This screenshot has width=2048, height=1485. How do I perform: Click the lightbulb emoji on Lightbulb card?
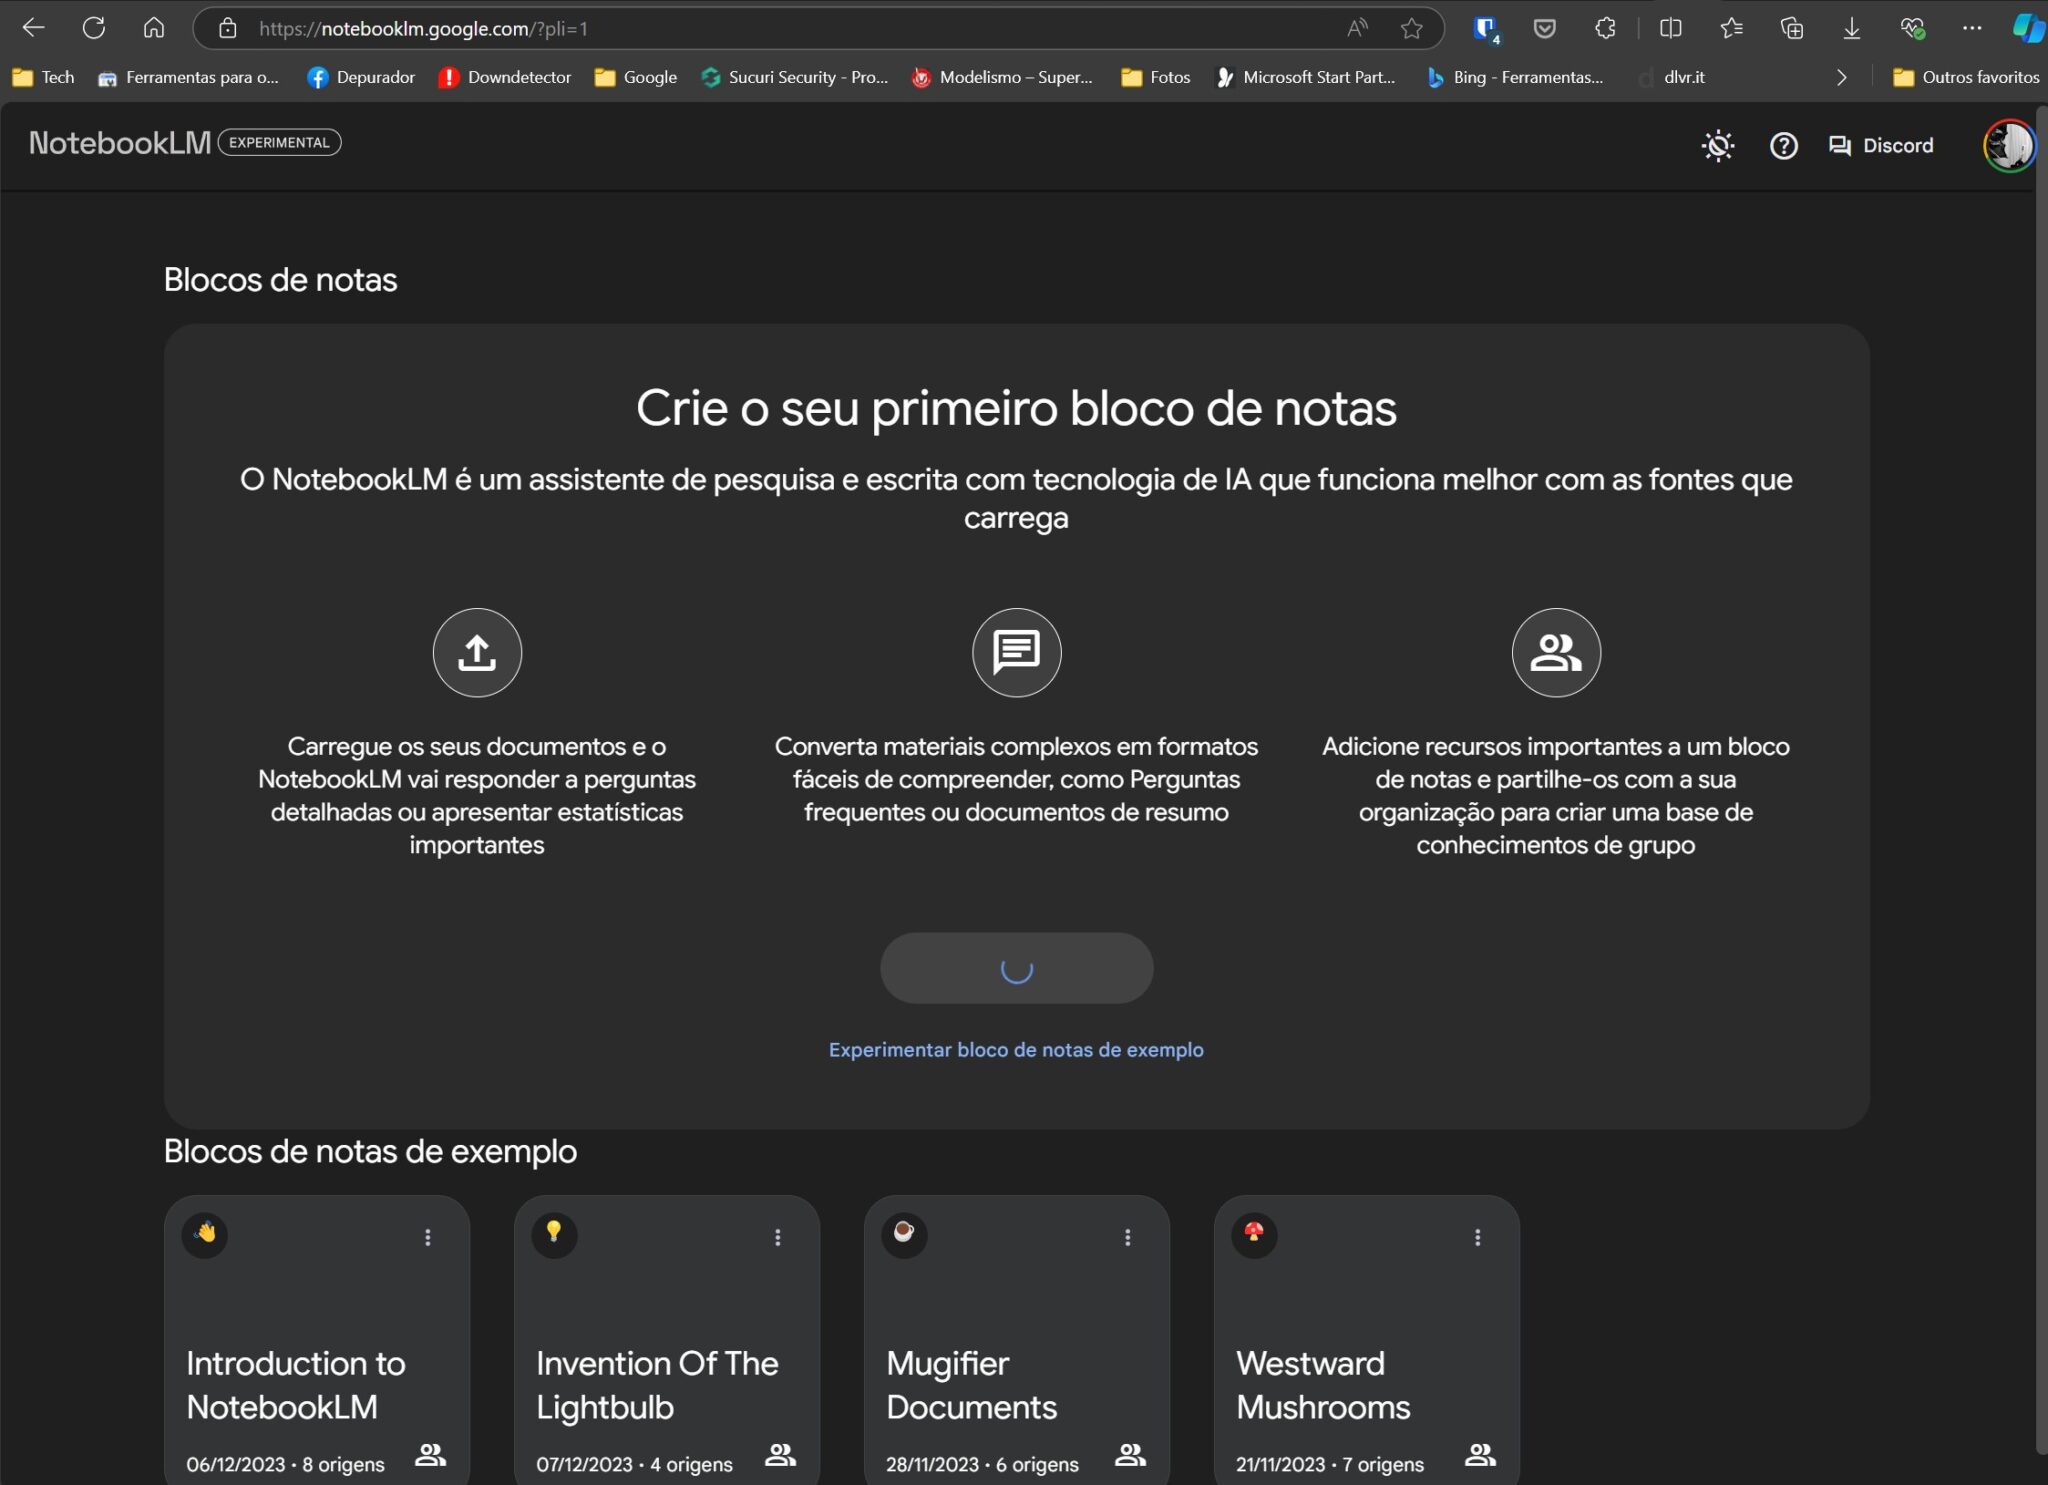click(554, 1234)
